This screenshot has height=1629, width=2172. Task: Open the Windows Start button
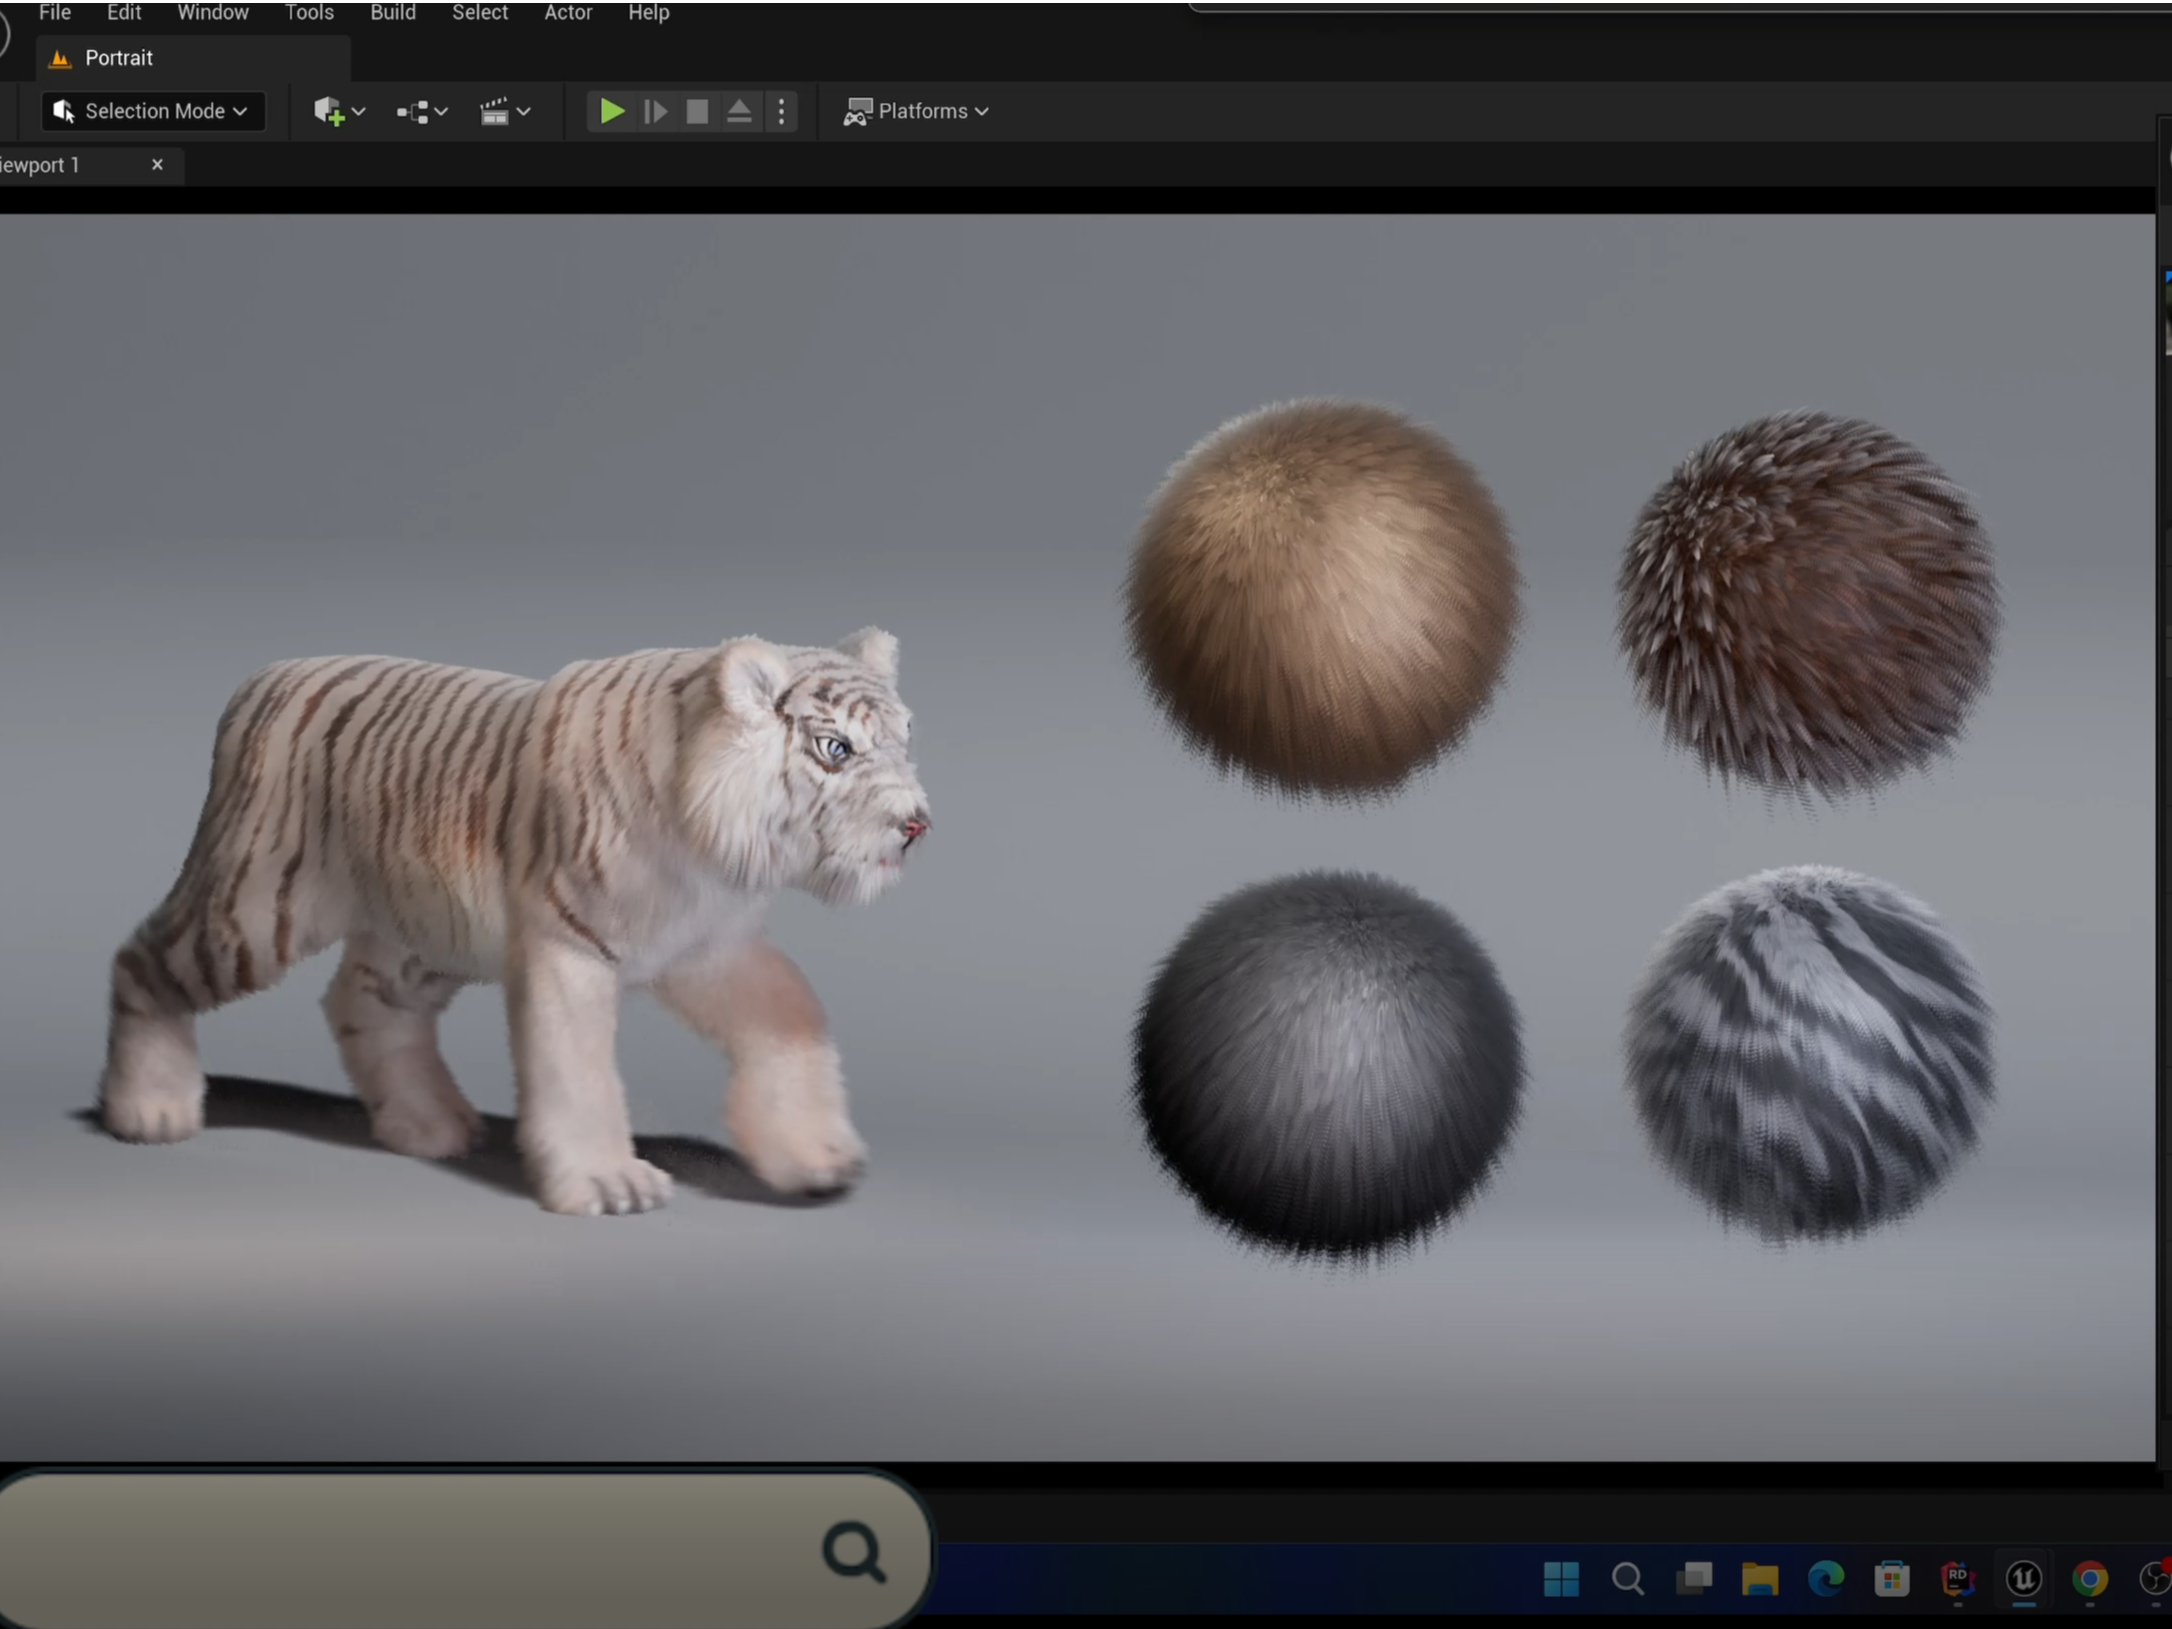click(x=1560, y=1579)
